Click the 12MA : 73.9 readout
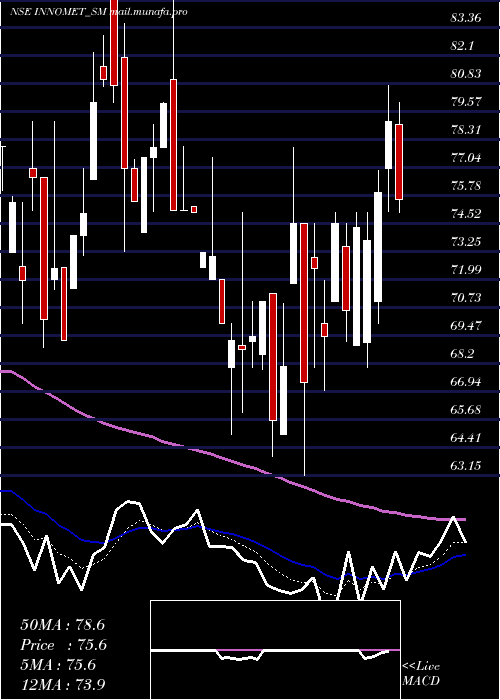The width and height of the screenshot is (500, 700). click(63, 685)
